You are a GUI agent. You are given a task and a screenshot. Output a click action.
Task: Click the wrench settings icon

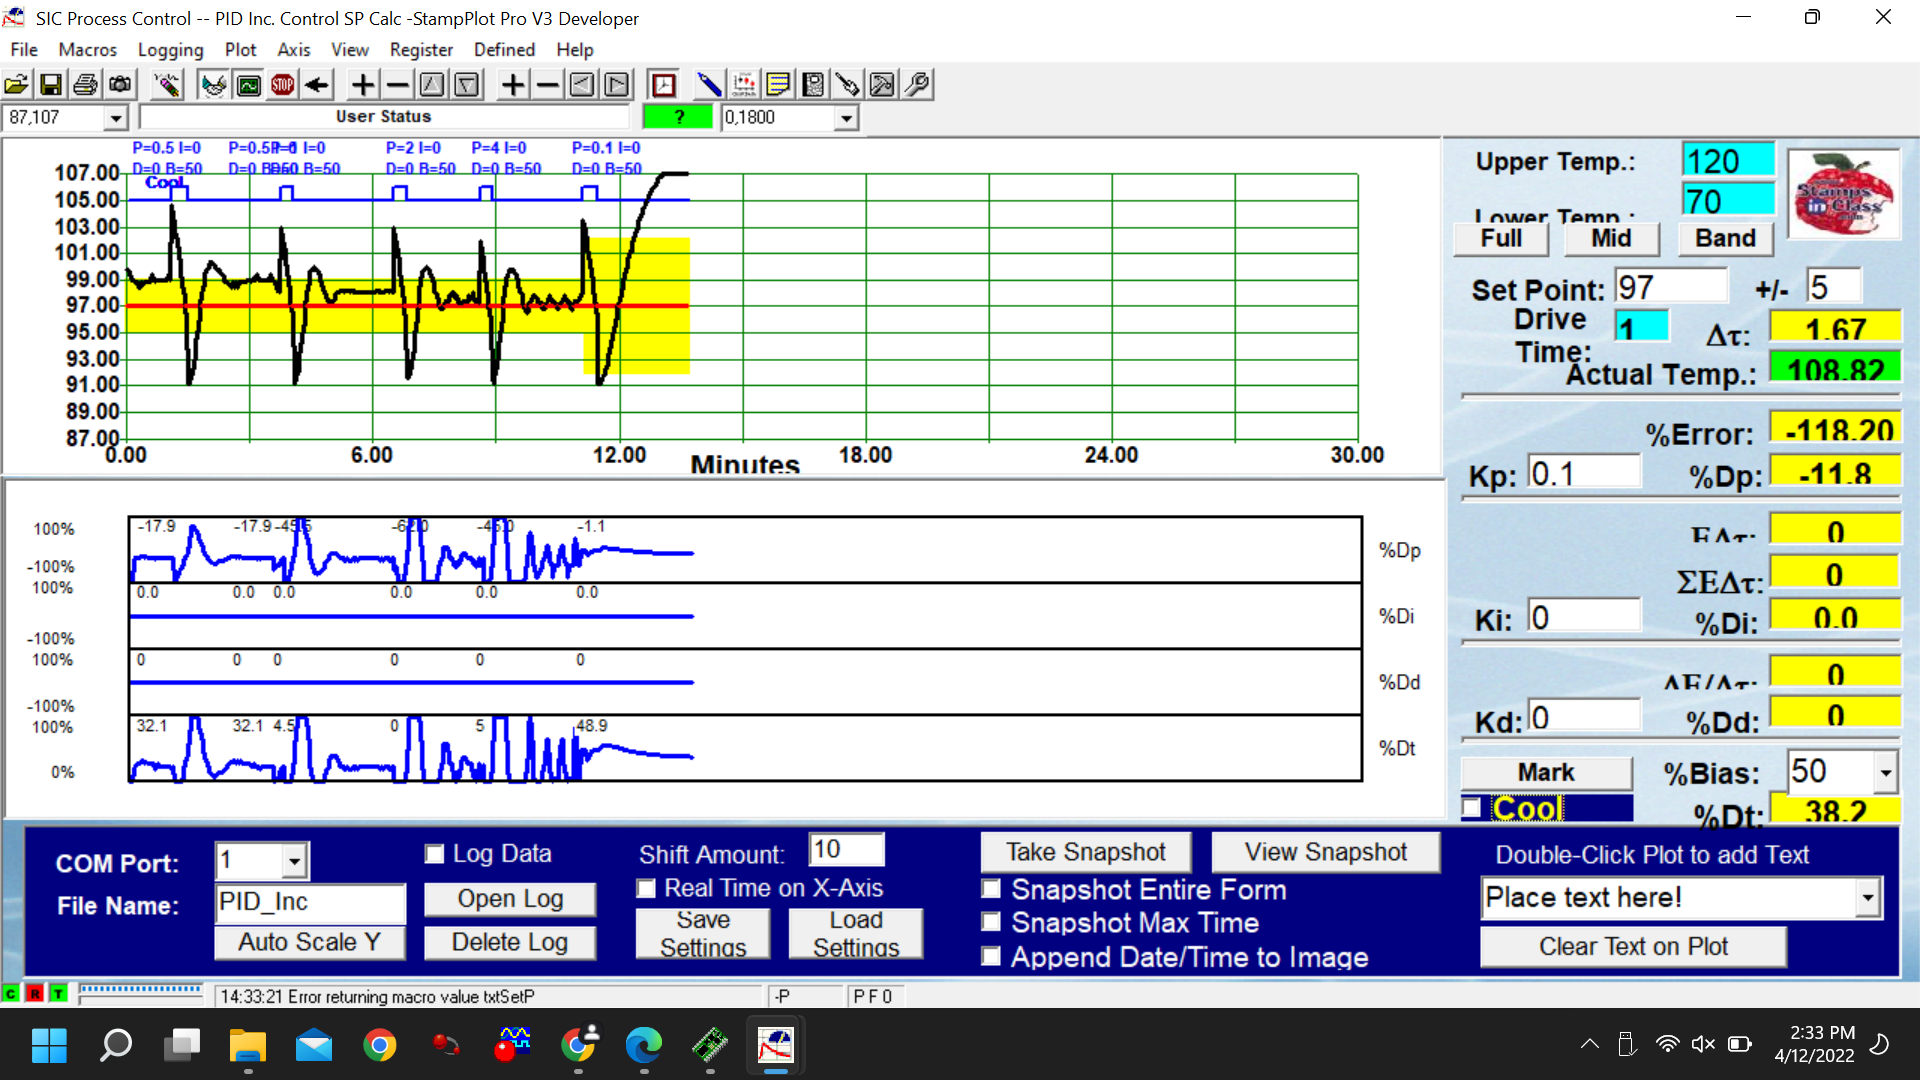[x=917, y=85]
